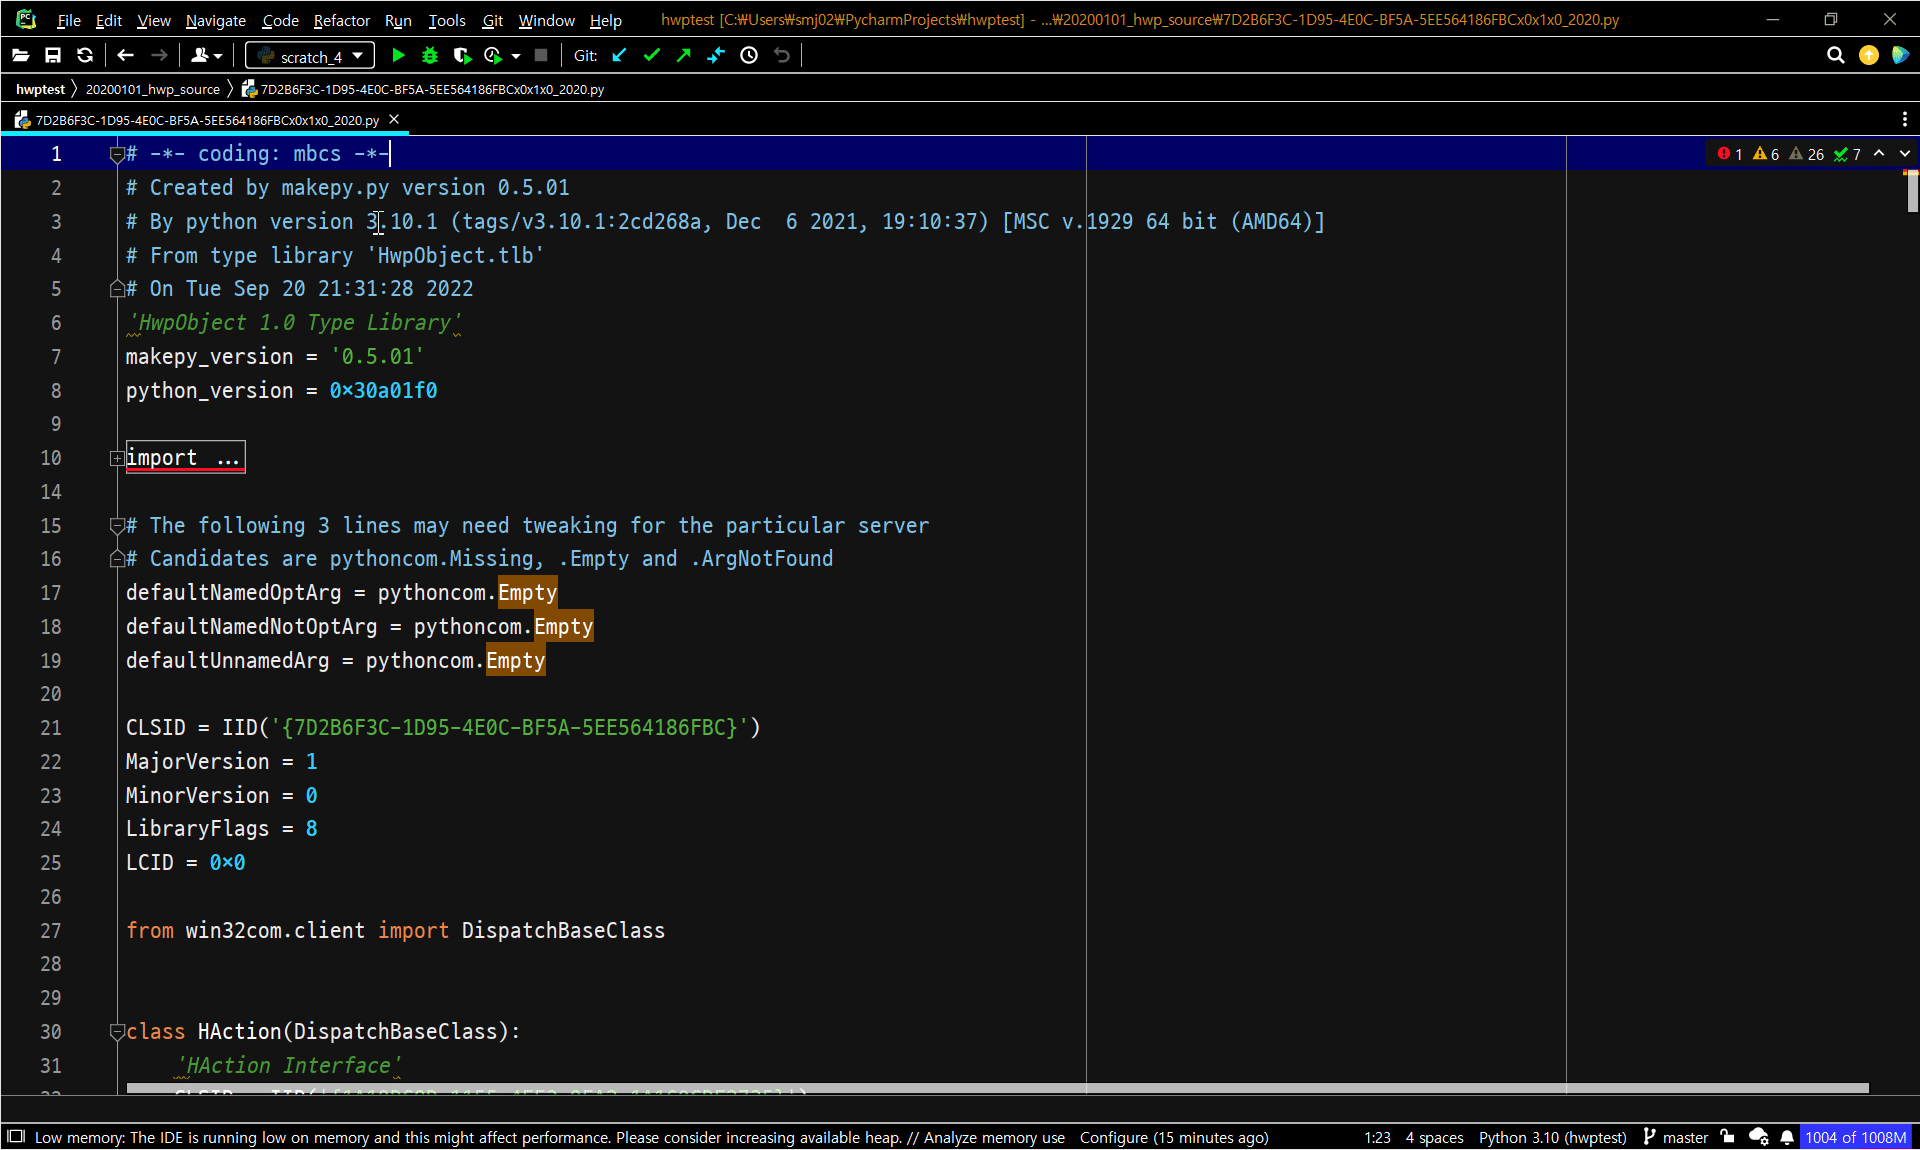Click the Save All disk icon
The image size is (1920, 1150).
tap(53, 56)
